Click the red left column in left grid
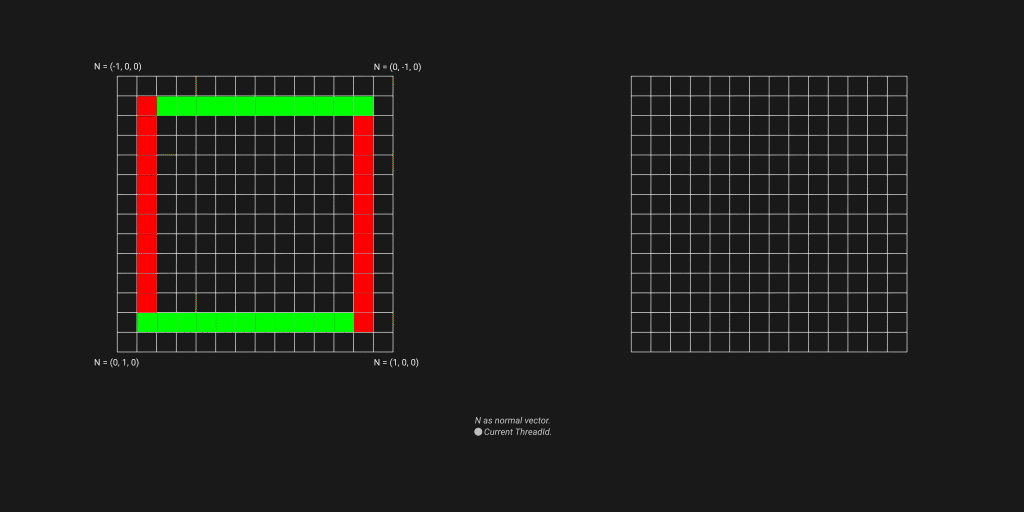The image size is (1024, 512). [x=147, y=204]
